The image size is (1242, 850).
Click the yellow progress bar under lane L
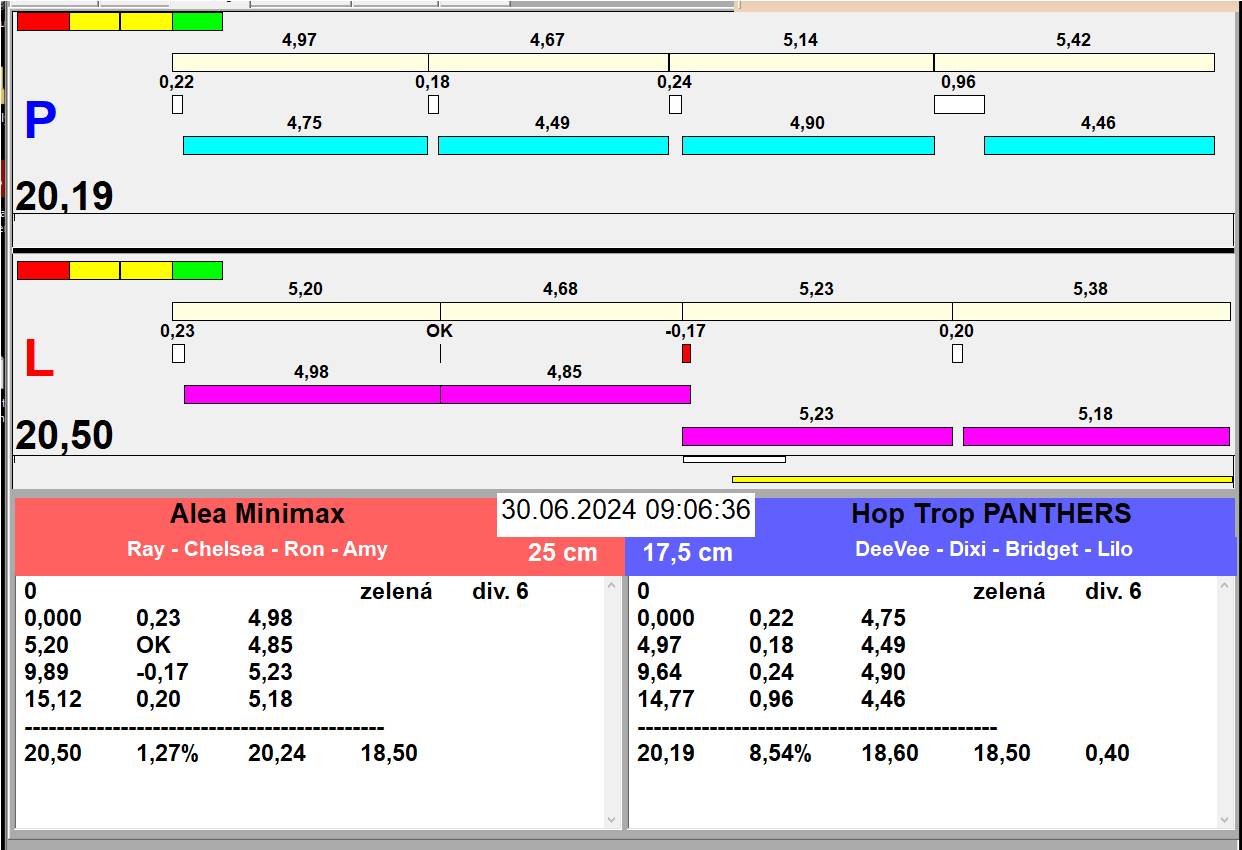click(982, 479)
